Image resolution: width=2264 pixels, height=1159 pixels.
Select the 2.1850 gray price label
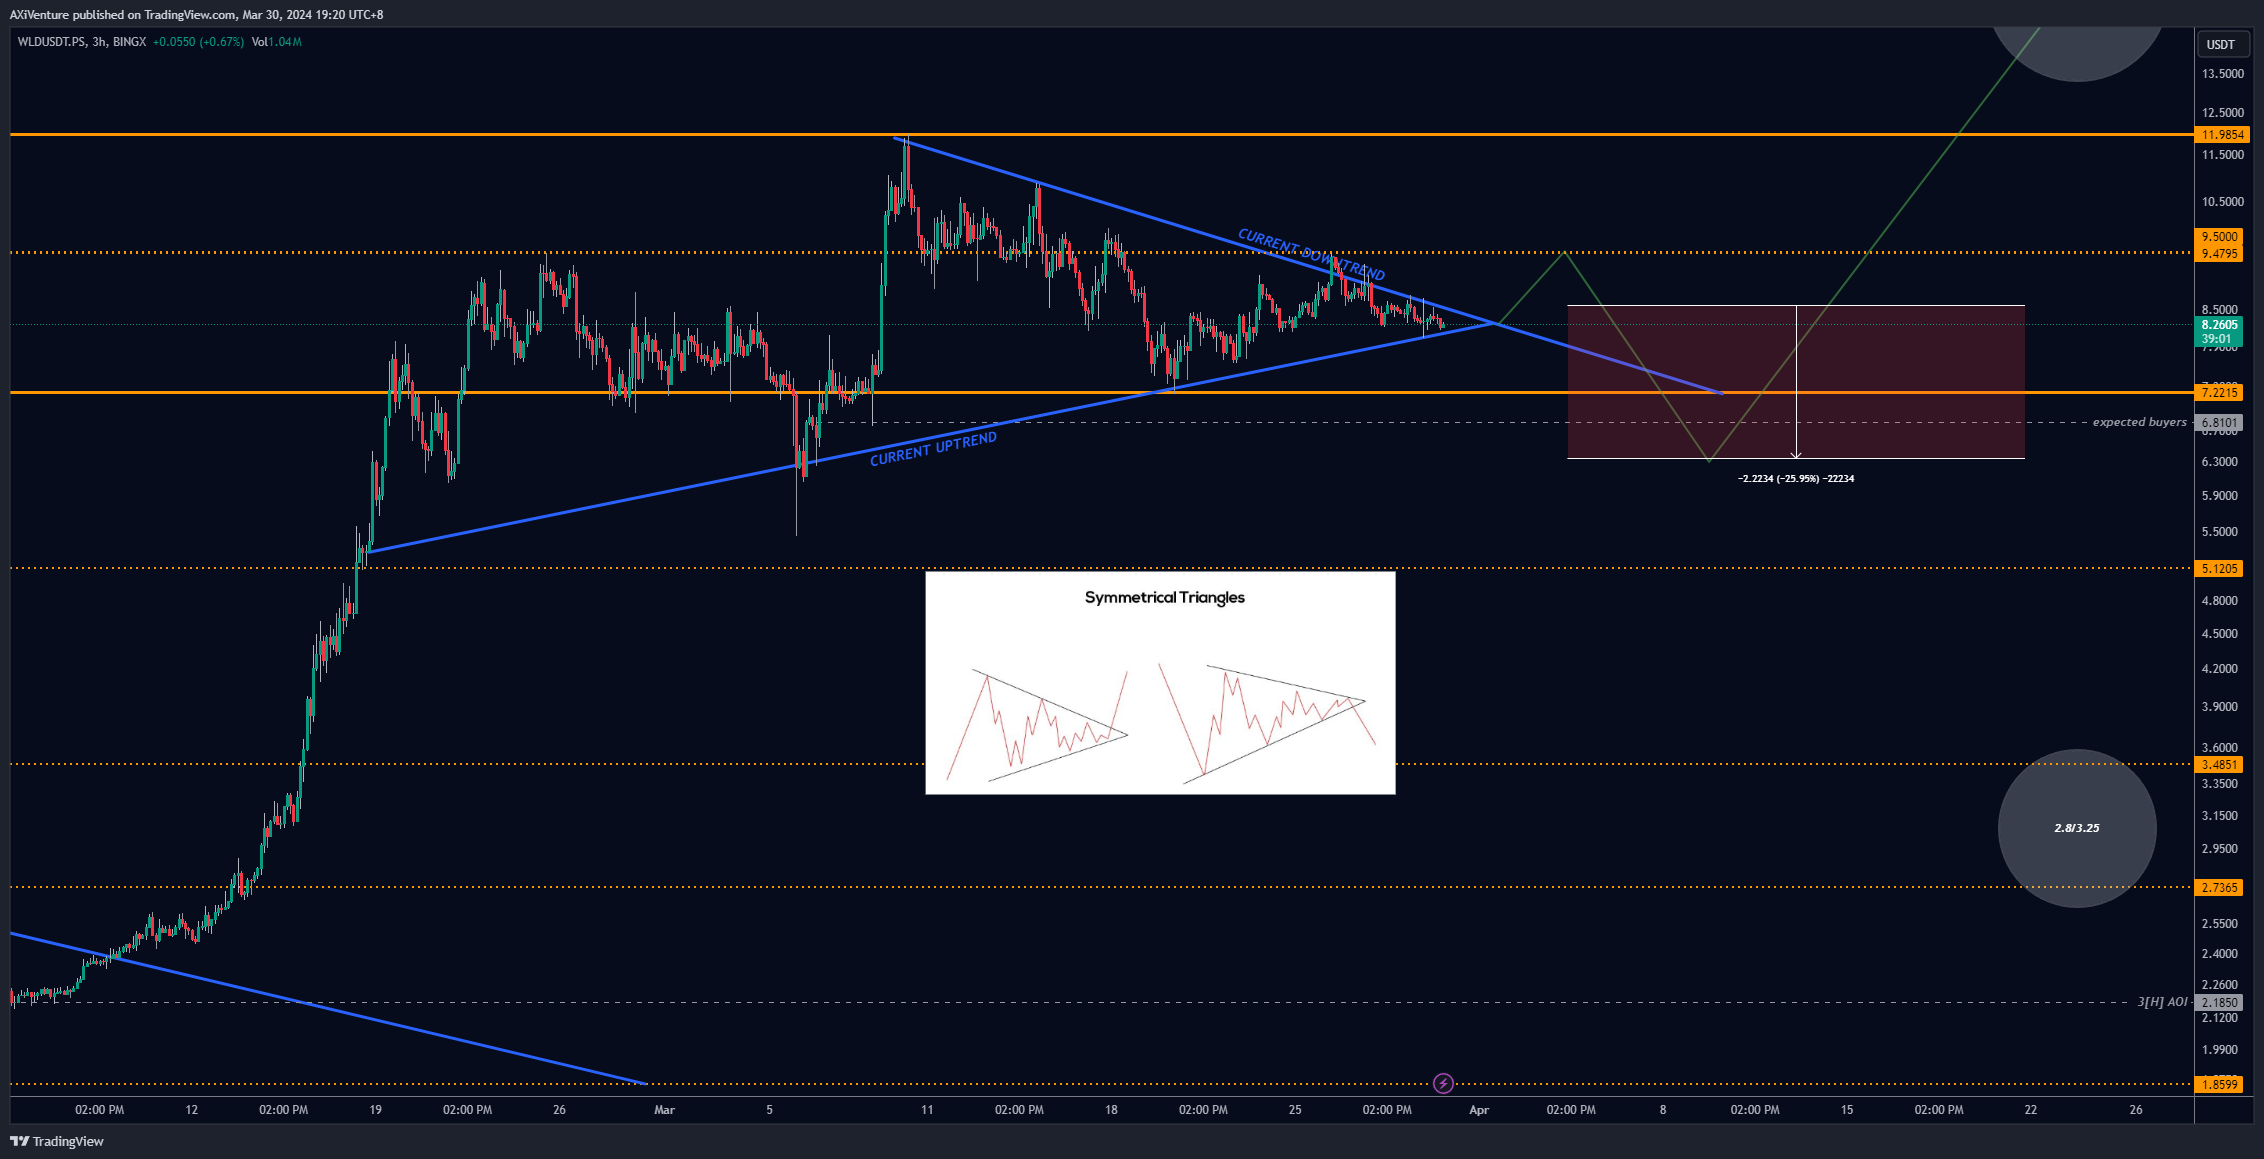[2219, 1002]
